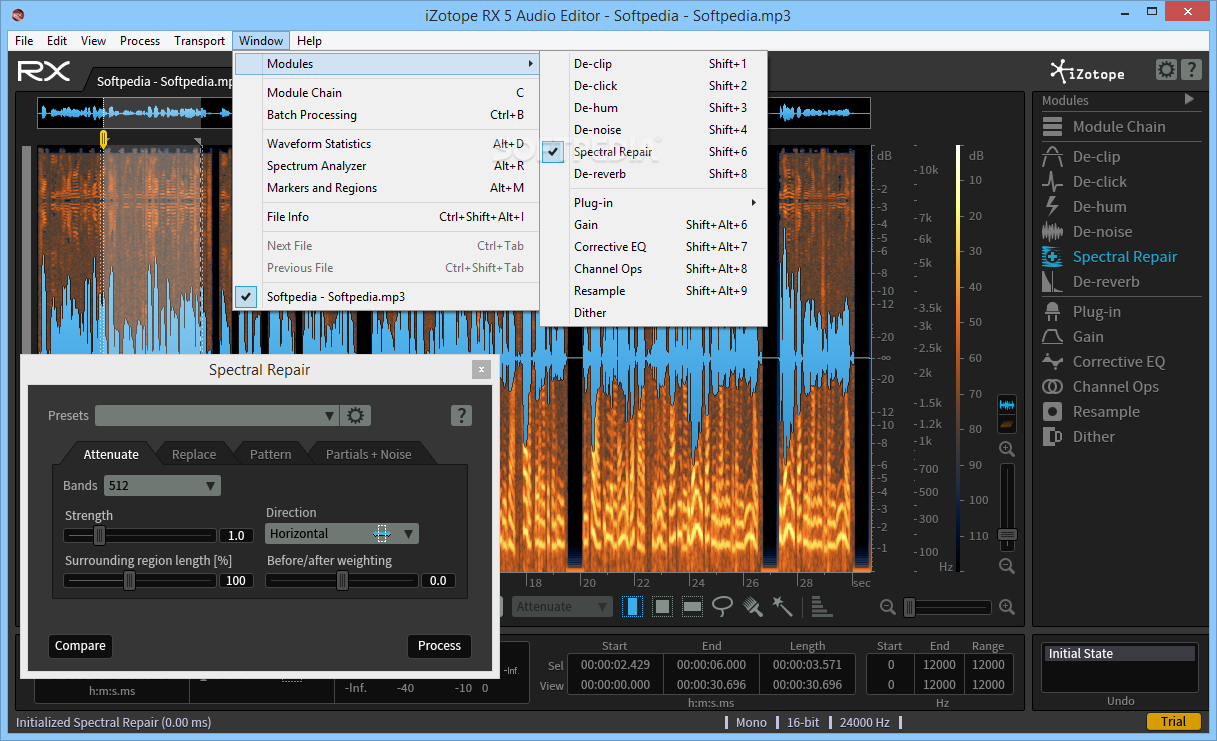This screenshot has height=741, width=1217.
Task: Open the Resample module icon in sidebar
Action: [x=1052, y=412]
